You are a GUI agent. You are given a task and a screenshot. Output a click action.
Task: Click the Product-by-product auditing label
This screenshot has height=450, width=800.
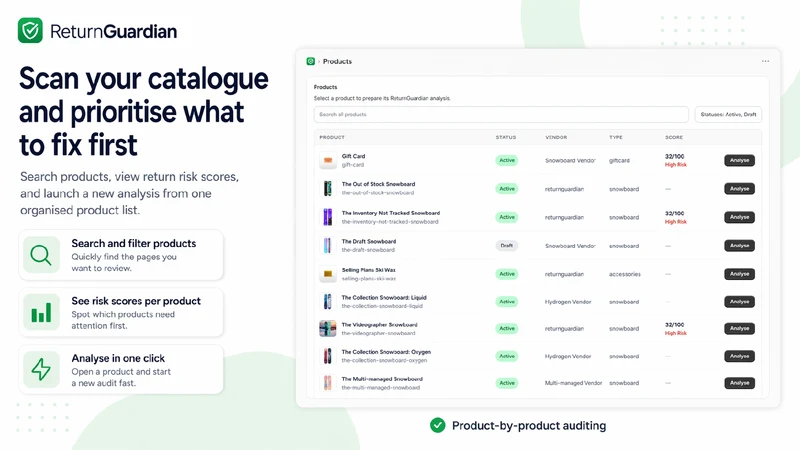pyautogui.click(x=529, y=426)
